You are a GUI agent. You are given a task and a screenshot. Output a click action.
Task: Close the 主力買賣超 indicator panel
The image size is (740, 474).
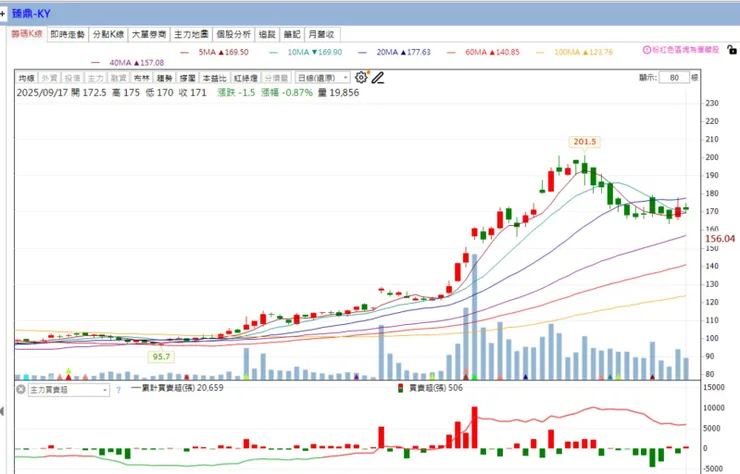pyautogui.click(x=21, y=389)
